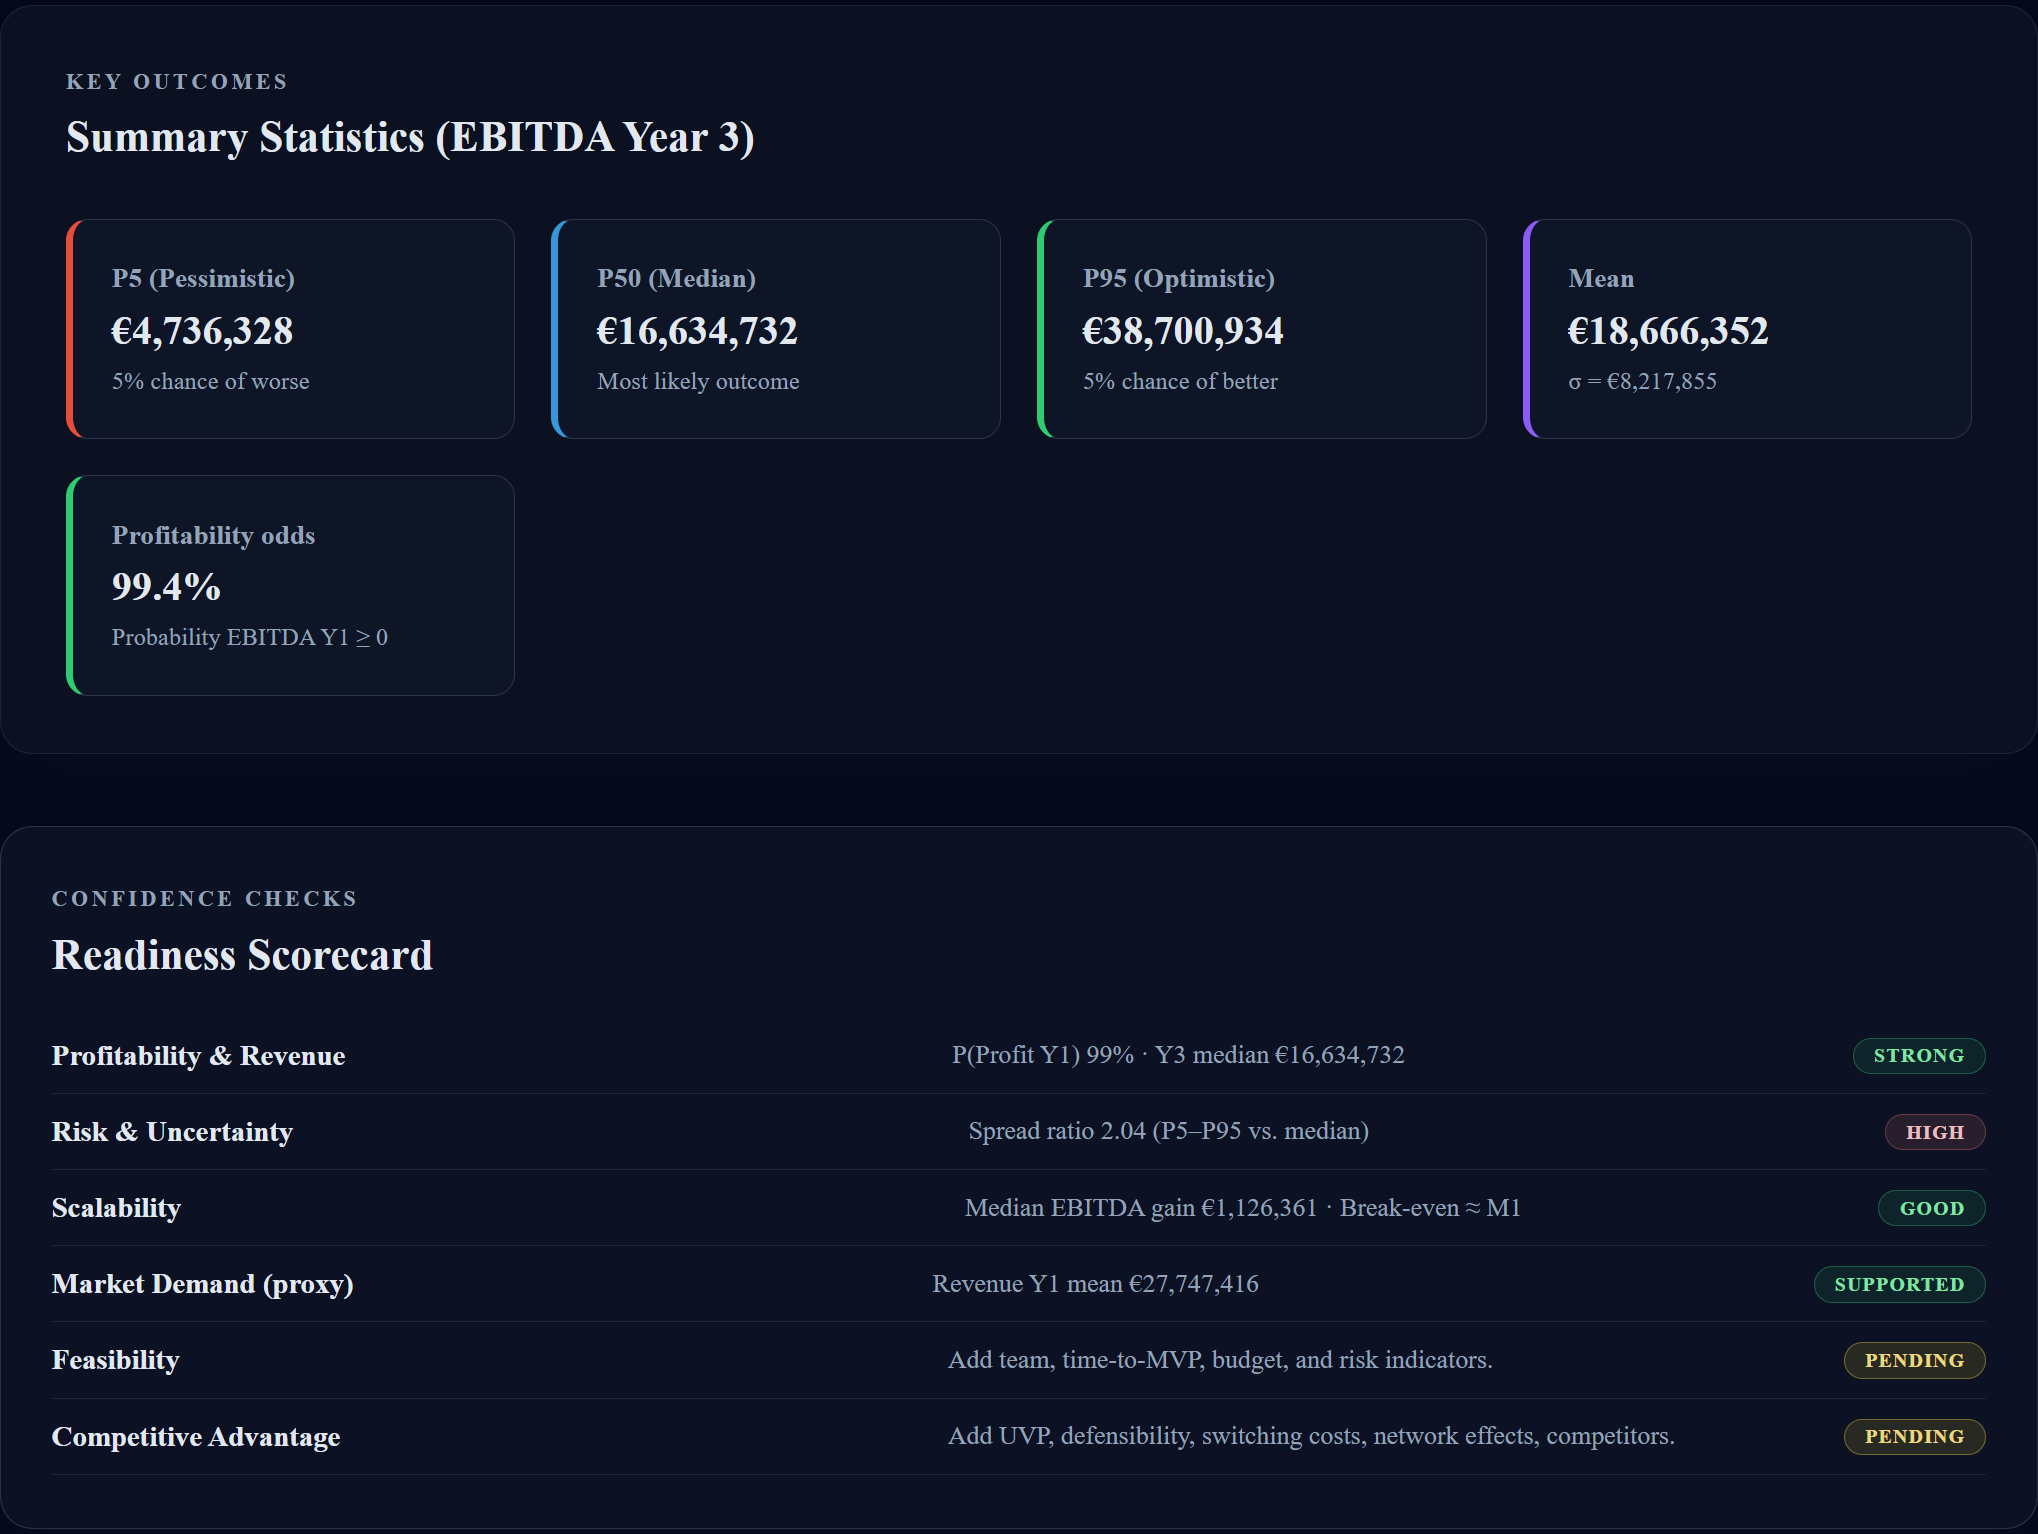Select the Profitability odds card
Image resolution: width=2038 pixels, height=1534 pixels.
(x=291, y=586)
